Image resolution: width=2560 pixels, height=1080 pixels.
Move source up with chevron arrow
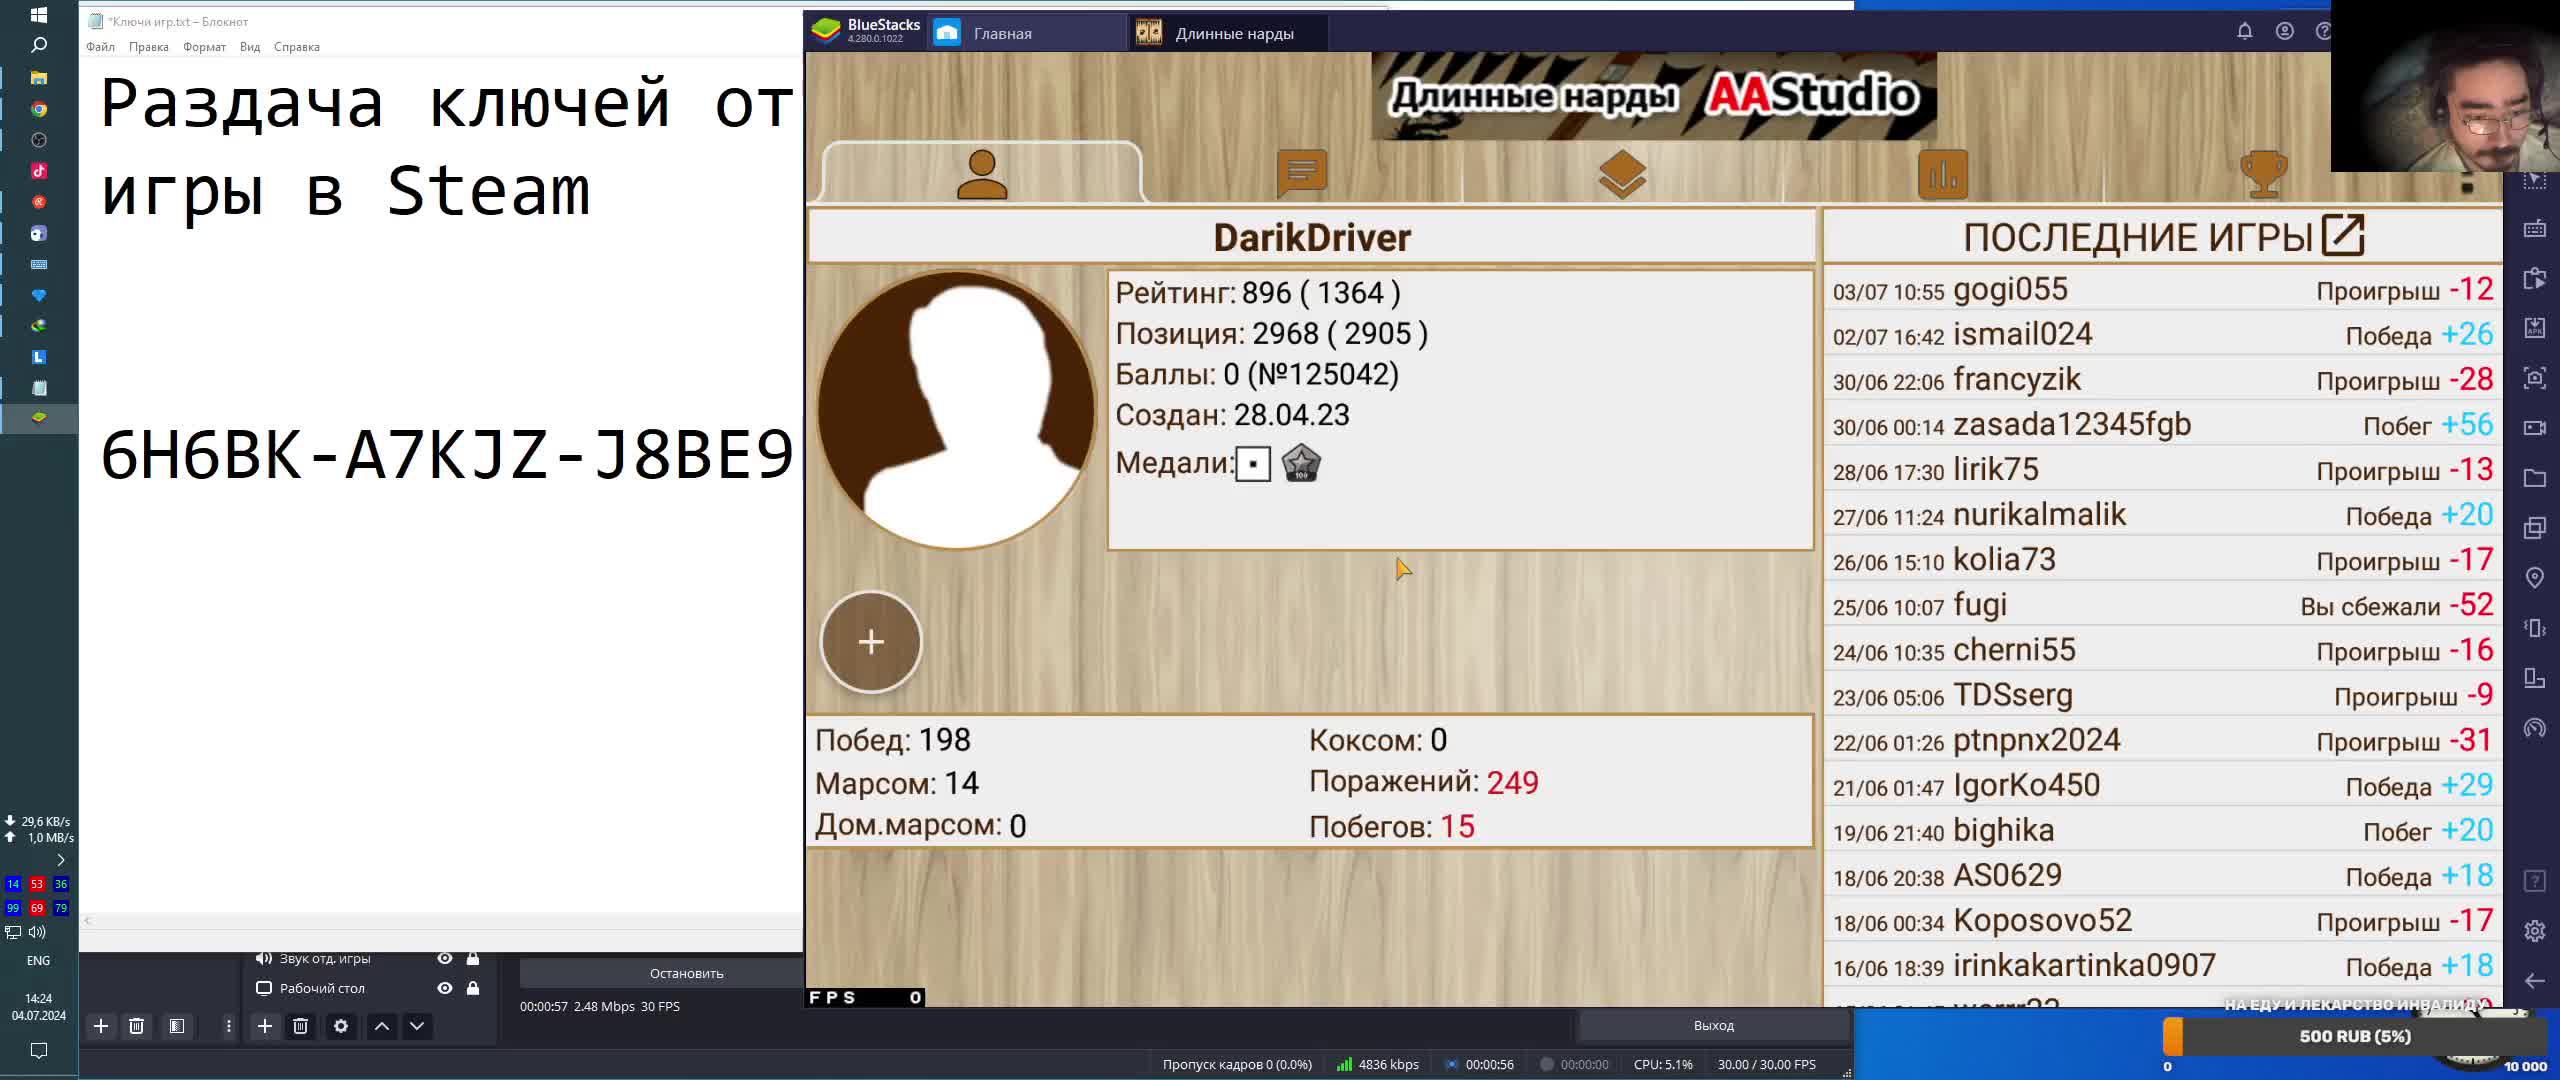coord(382,1026)
